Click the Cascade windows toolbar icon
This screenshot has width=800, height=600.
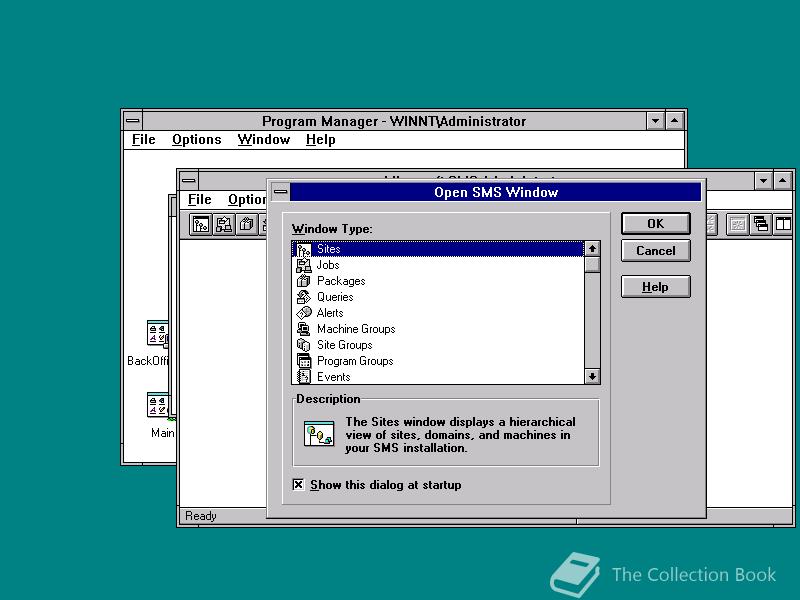761,224
